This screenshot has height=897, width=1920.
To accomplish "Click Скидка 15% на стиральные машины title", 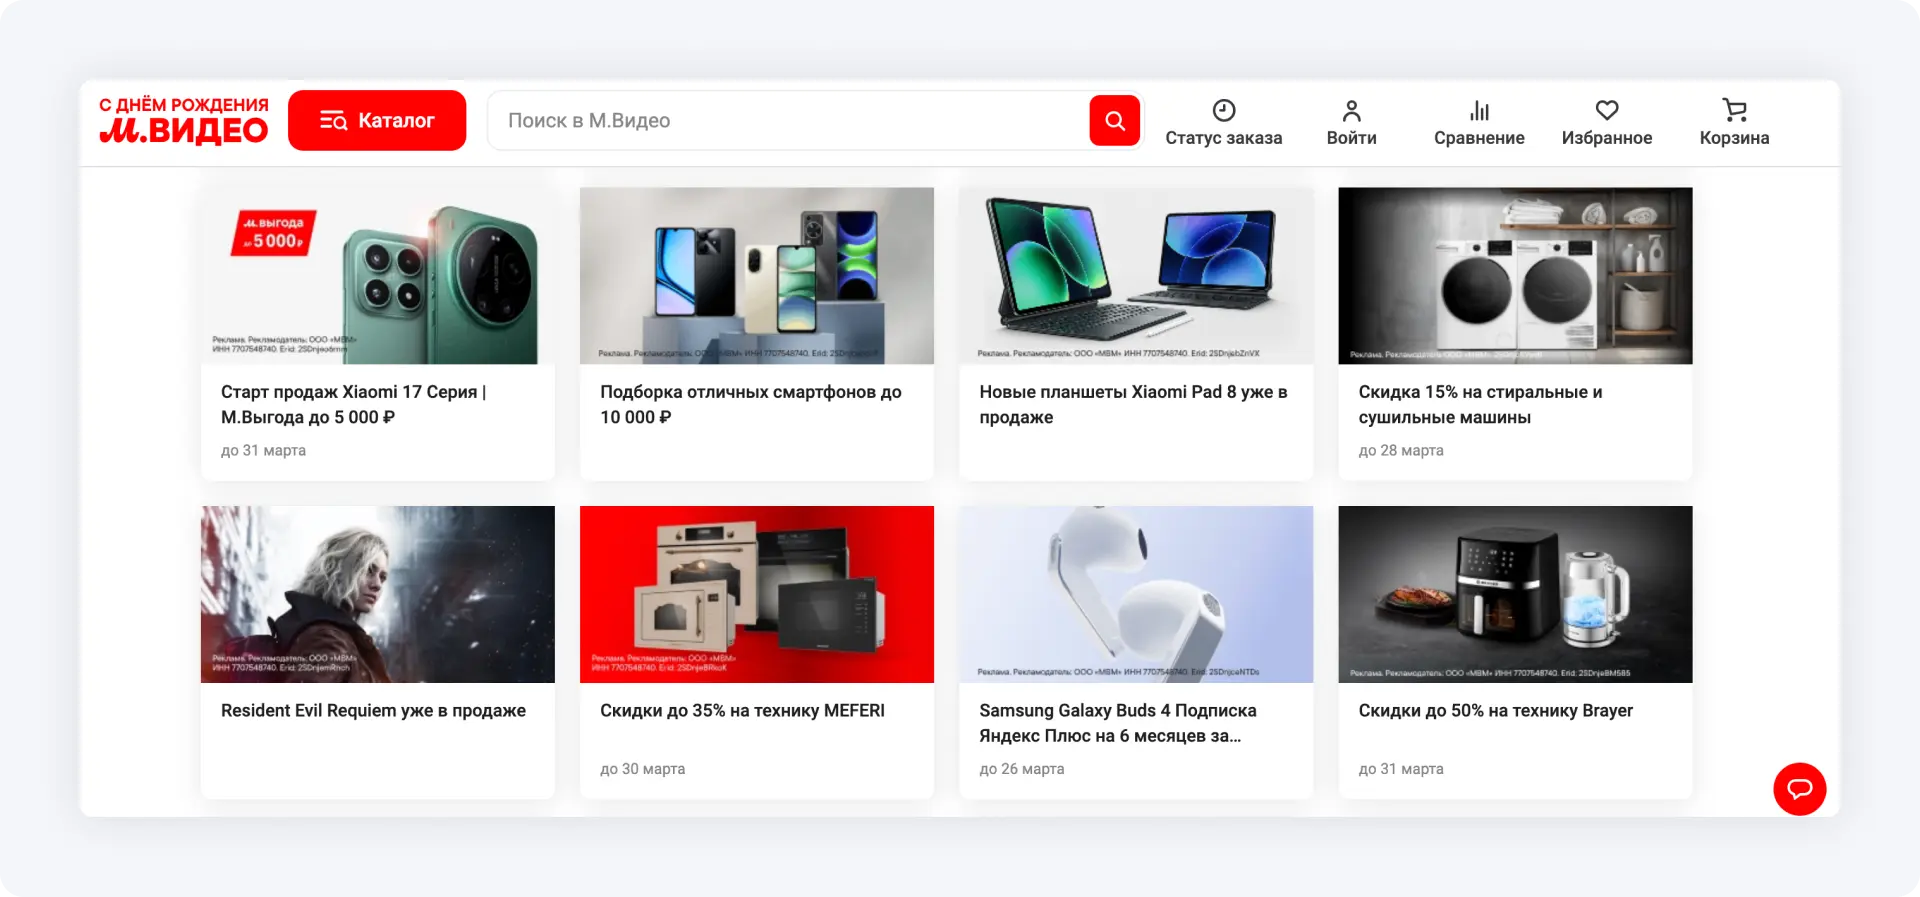I will click(1480, 404).
